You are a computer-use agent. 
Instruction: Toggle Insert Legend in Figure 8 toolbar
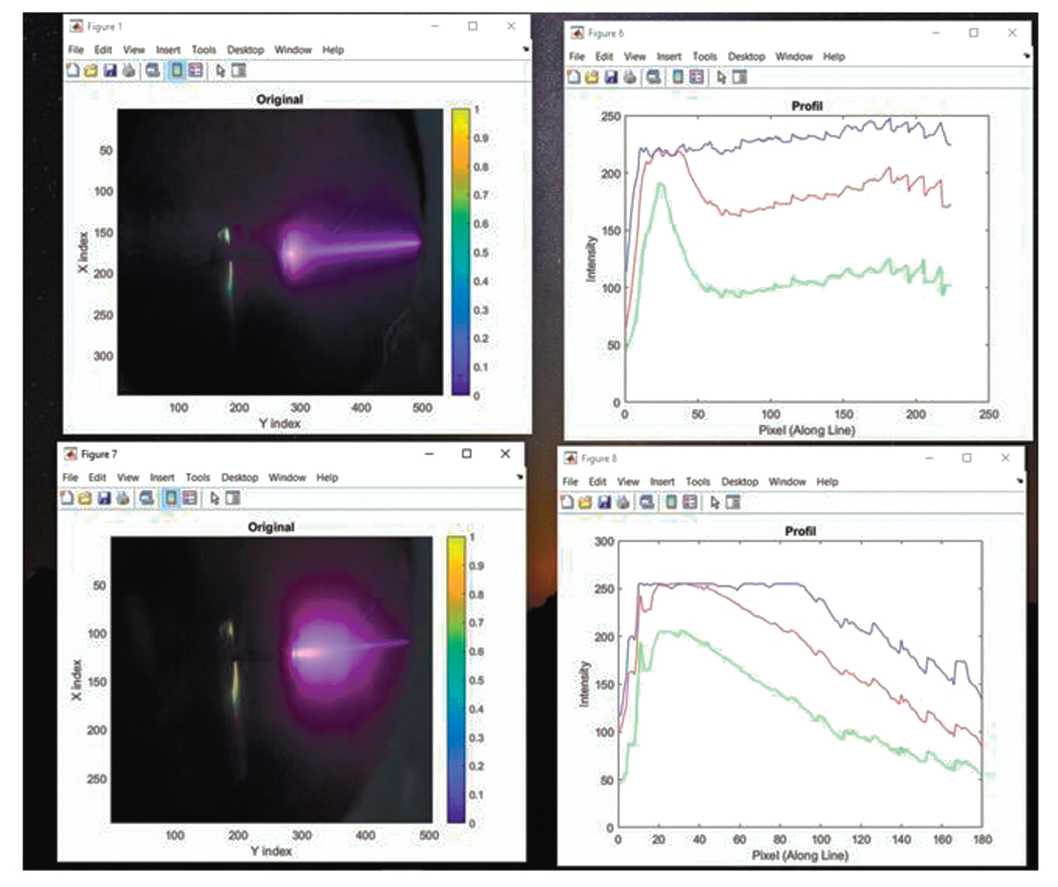click(x=690, y=502)
